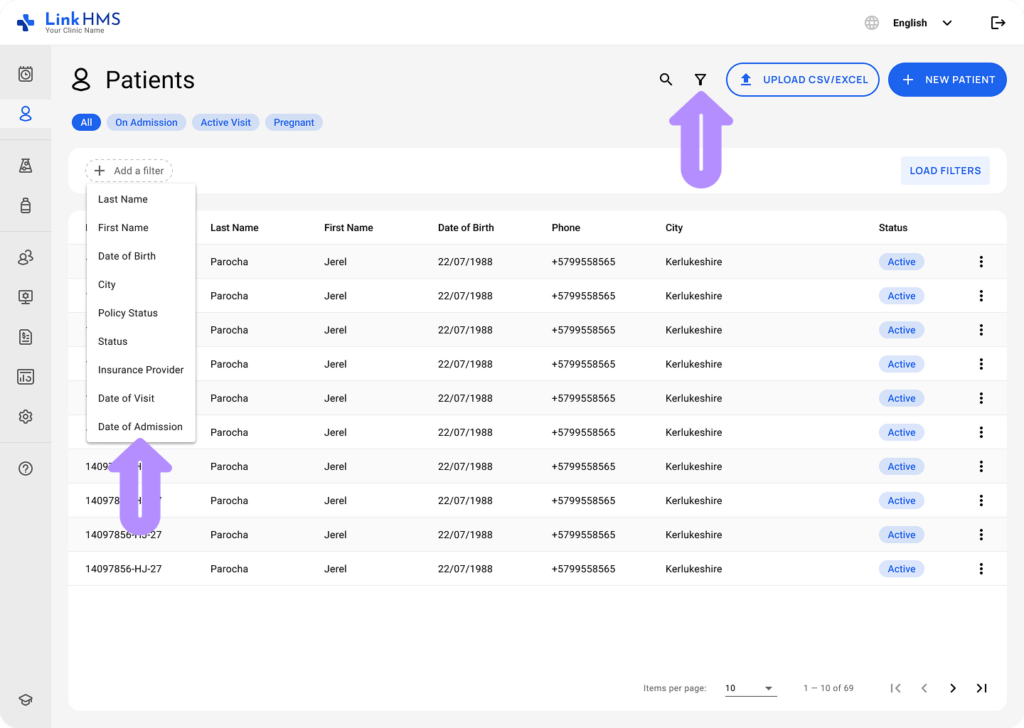Select the All patients chip
Viewport: 1024px width, 728px height.
86,122
